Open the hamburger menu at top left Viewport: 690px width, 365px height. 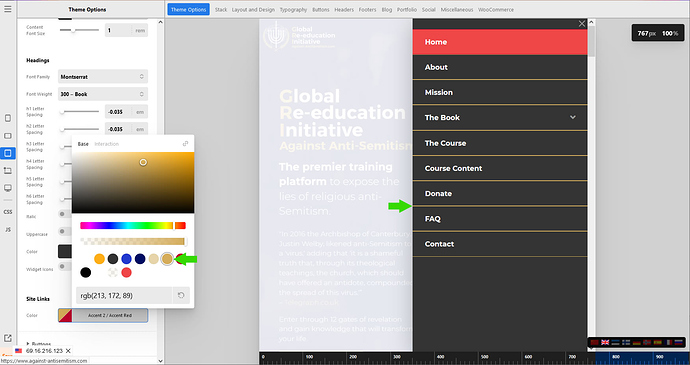(x=8, y=9)
